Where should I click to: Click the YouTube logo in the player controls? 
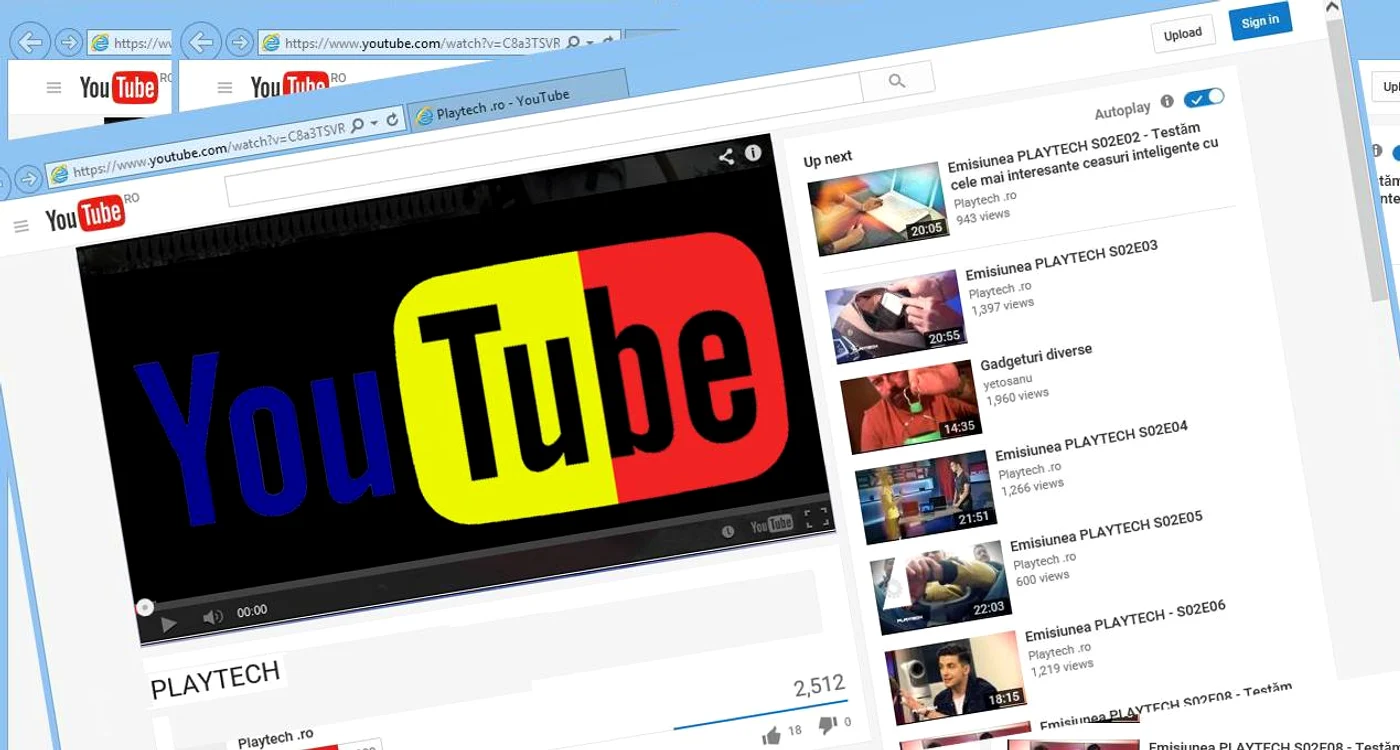[772, 524]
